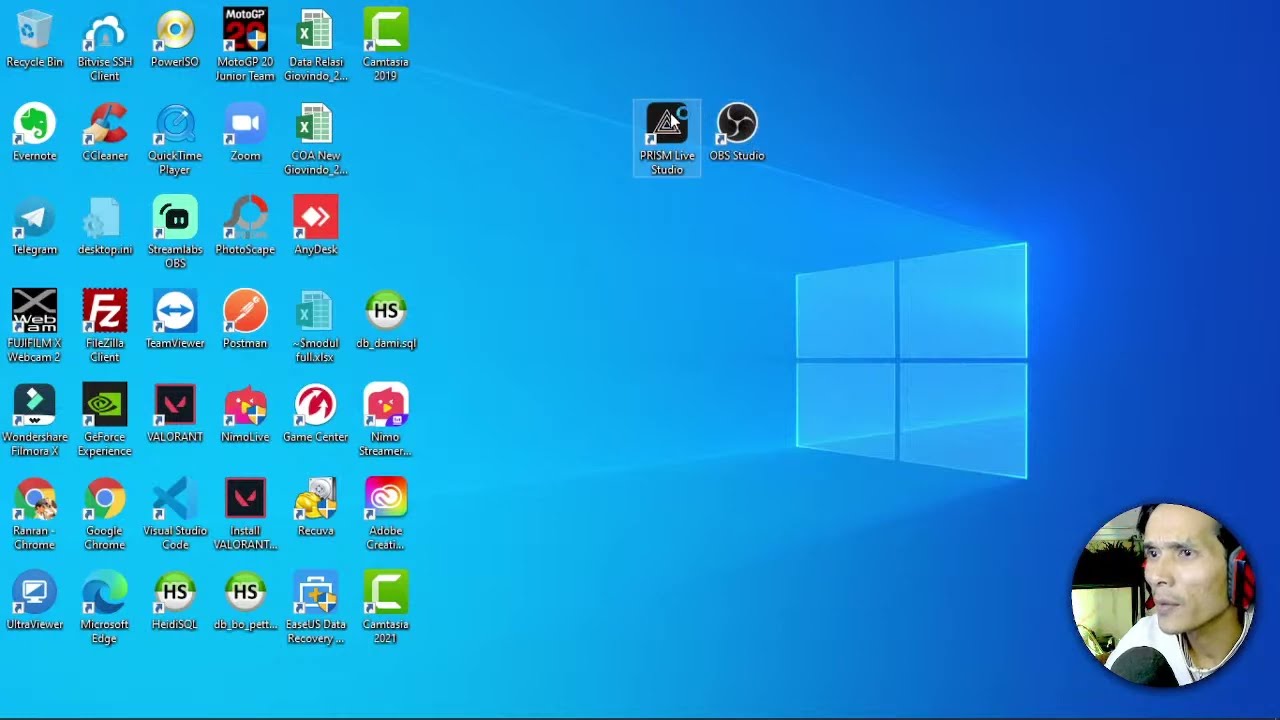Select the QuickTime Player icon
The image size is (1280, 720).
coord(175,141)
